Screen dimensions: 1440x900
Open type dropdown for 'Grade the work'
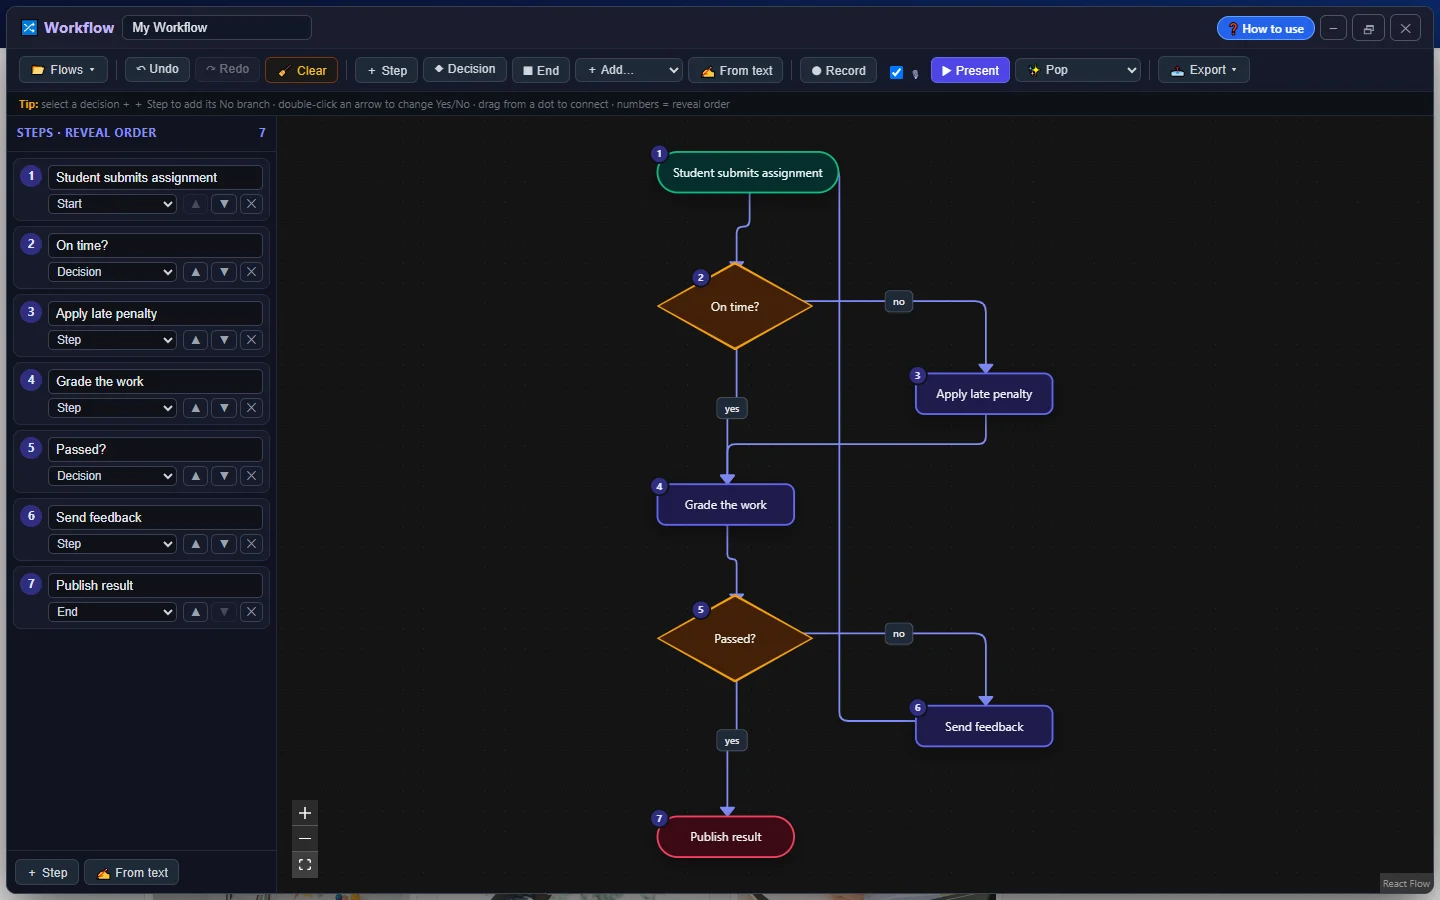coord(112,408)
